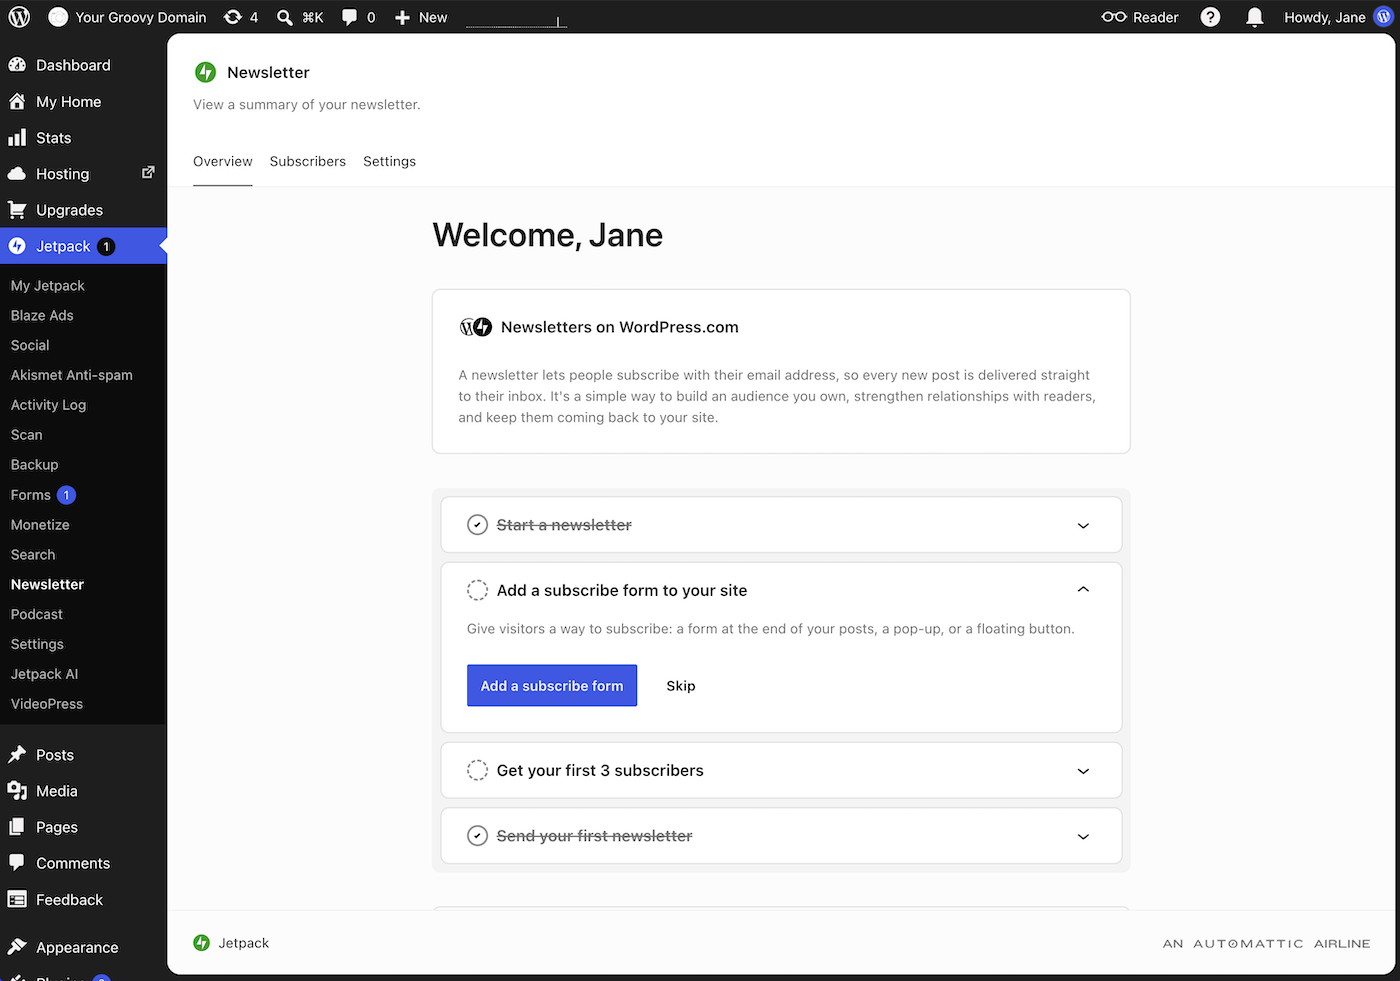Skip the subscribe form step
This screenshot has width=1400, height=981.
[681, 686]
